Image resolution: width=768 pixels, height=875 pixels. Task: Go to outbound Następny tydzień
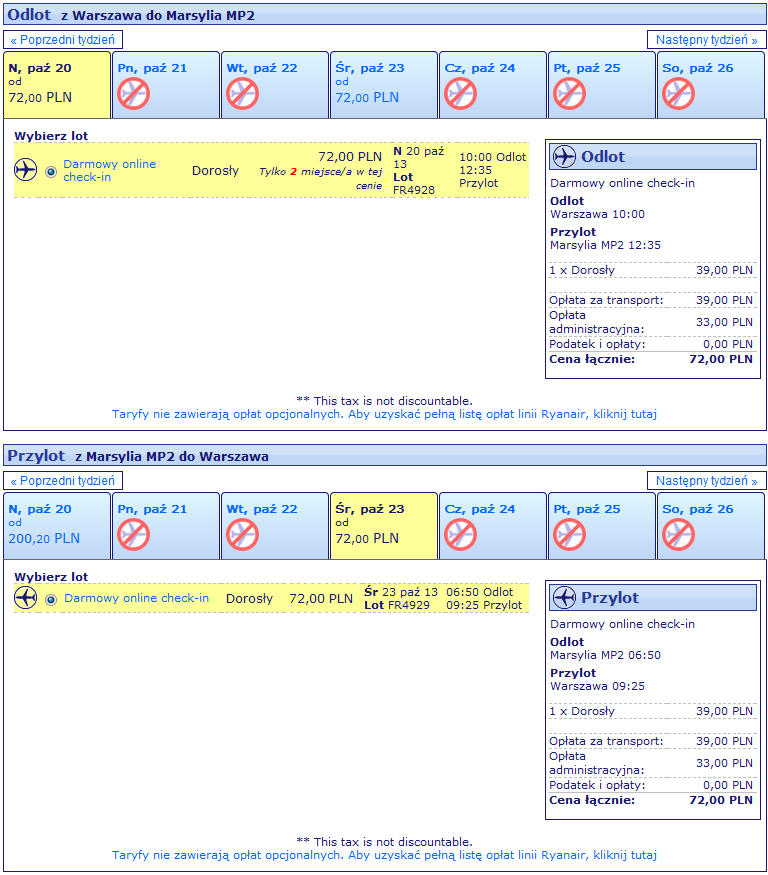(706, 40)
